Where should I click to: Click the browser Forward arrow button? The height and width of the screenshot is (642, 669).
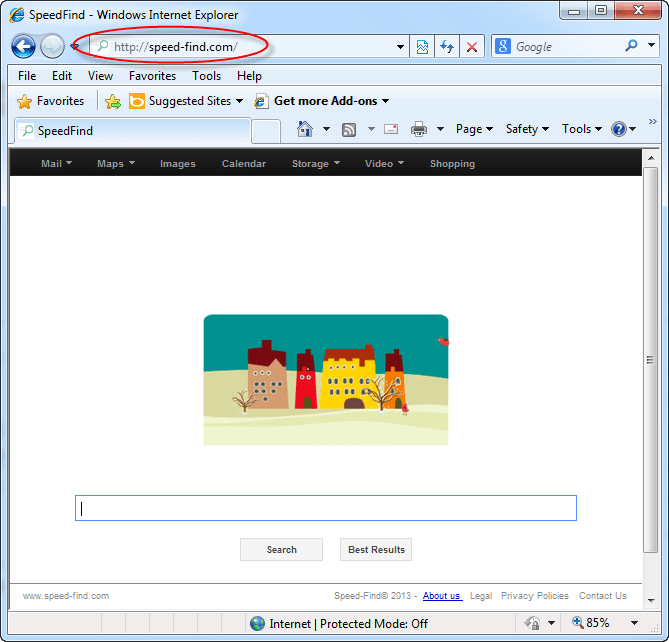click(x=52, y=46)
